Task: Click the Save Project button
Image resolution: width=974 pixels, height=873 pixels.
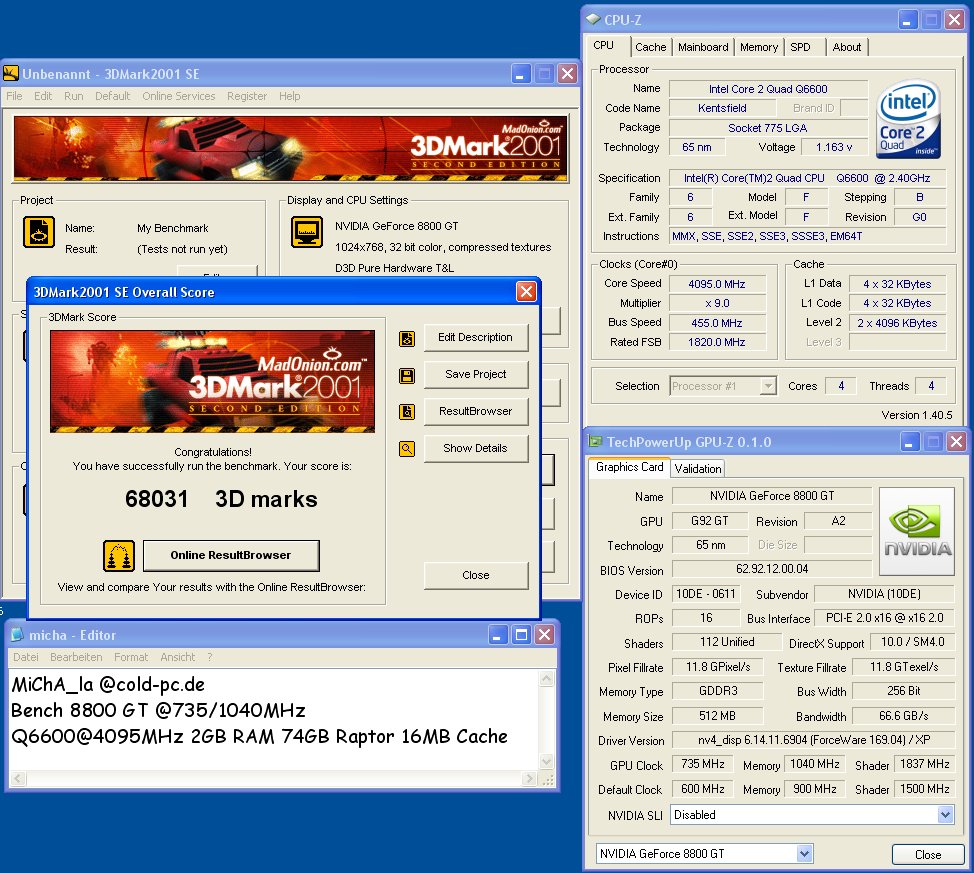Action: (x=476, y=374)
